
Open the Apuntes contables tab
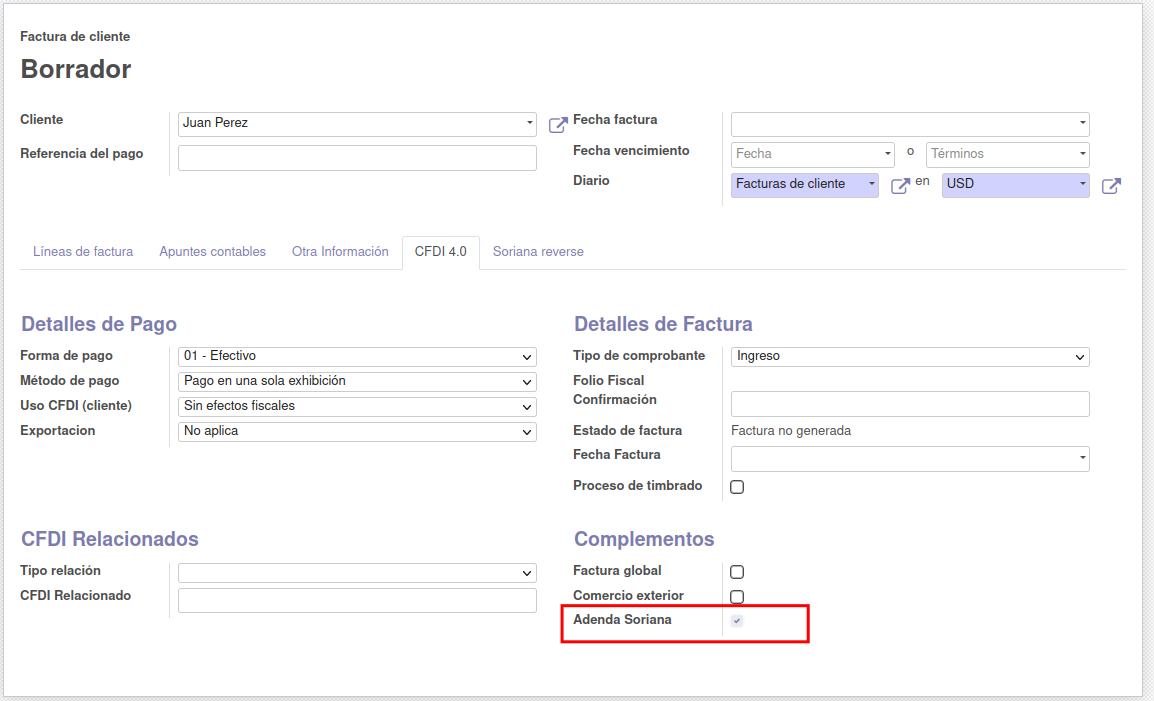[x=212, y=252]
